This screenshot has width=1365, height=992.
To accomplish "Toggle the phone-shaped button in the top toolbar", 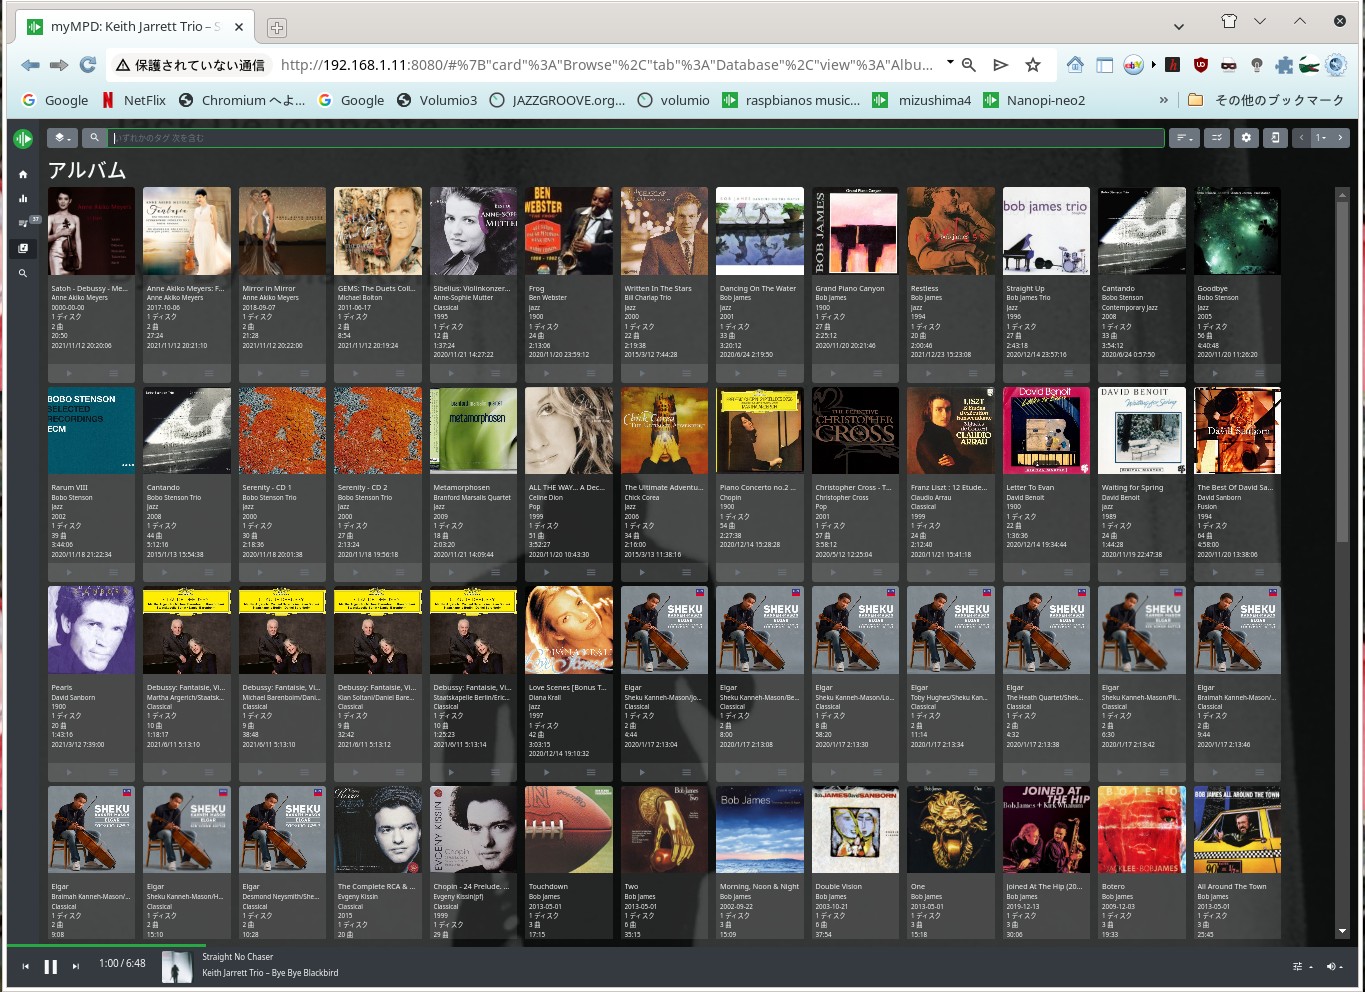I will pyautogui.click(x=1275, y=138).
